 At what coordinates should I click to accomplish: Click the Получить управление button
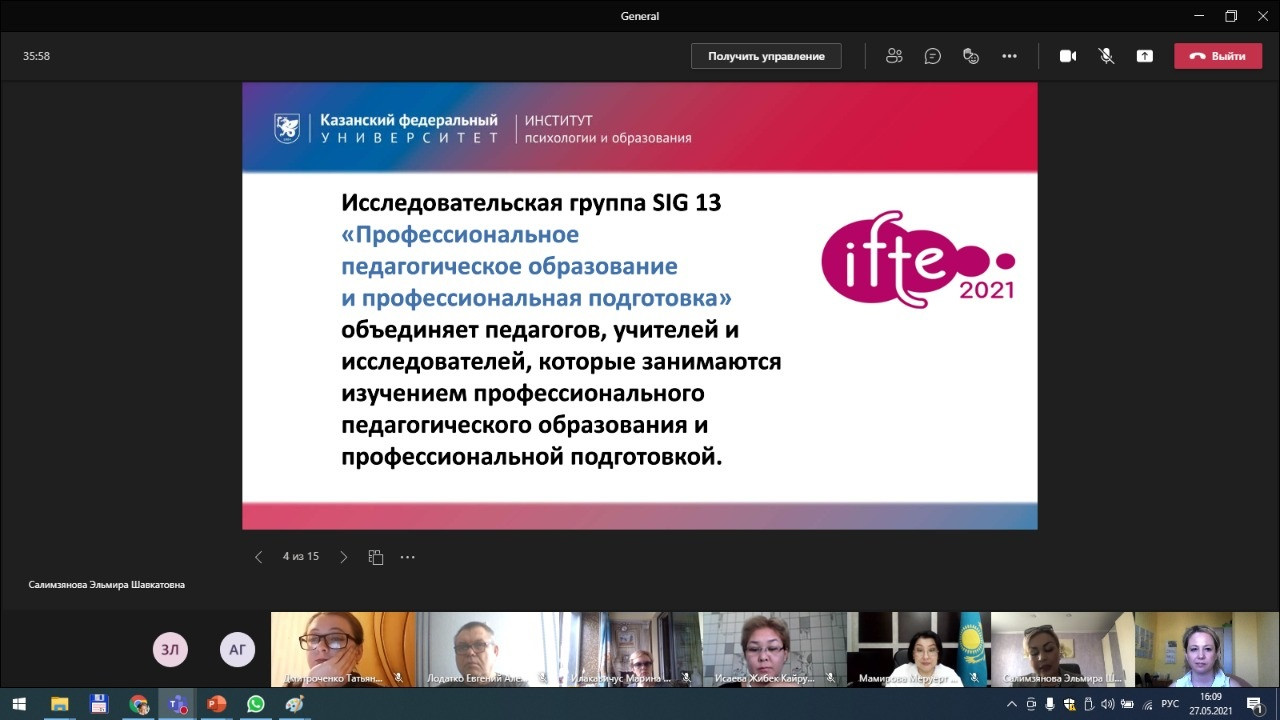[766, 56]
